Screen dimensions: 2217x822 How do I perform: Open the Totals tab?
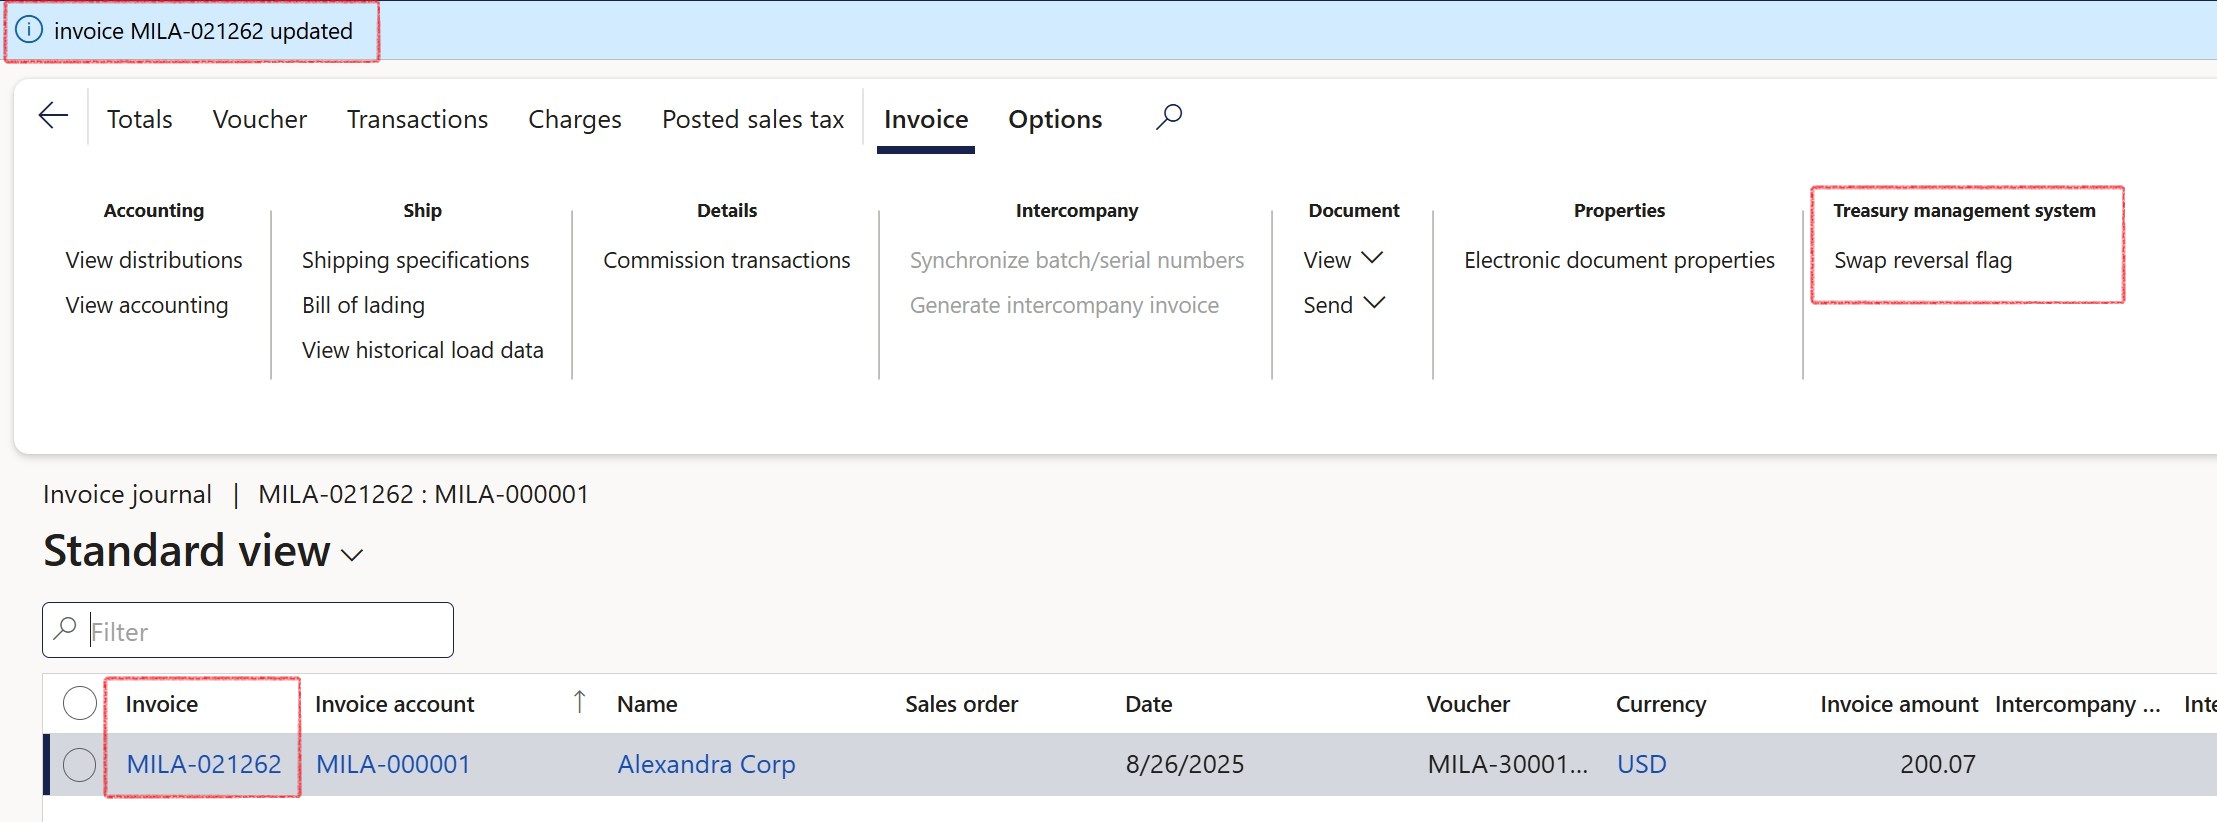coord(140,119)
